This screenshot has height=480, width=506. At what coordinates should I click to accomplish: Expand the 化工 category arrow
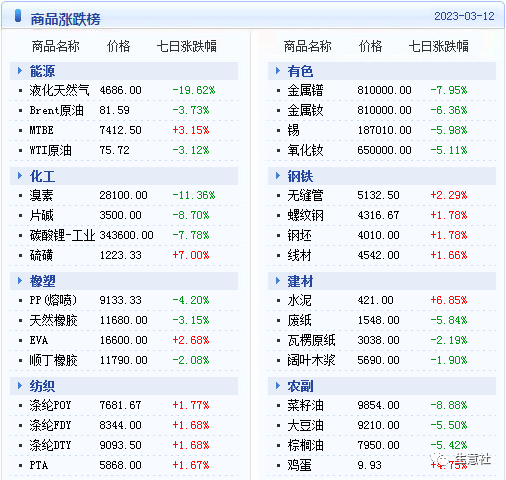coord(20,176)
